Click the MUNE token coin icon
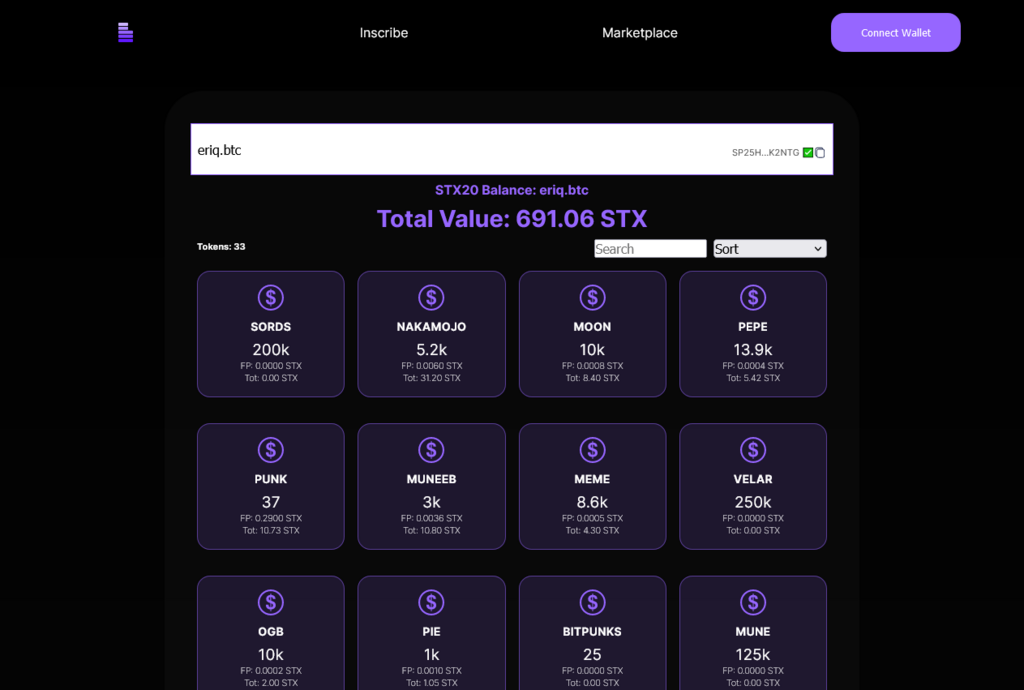Screen dimensions: 1024x690 click(753, 602)
